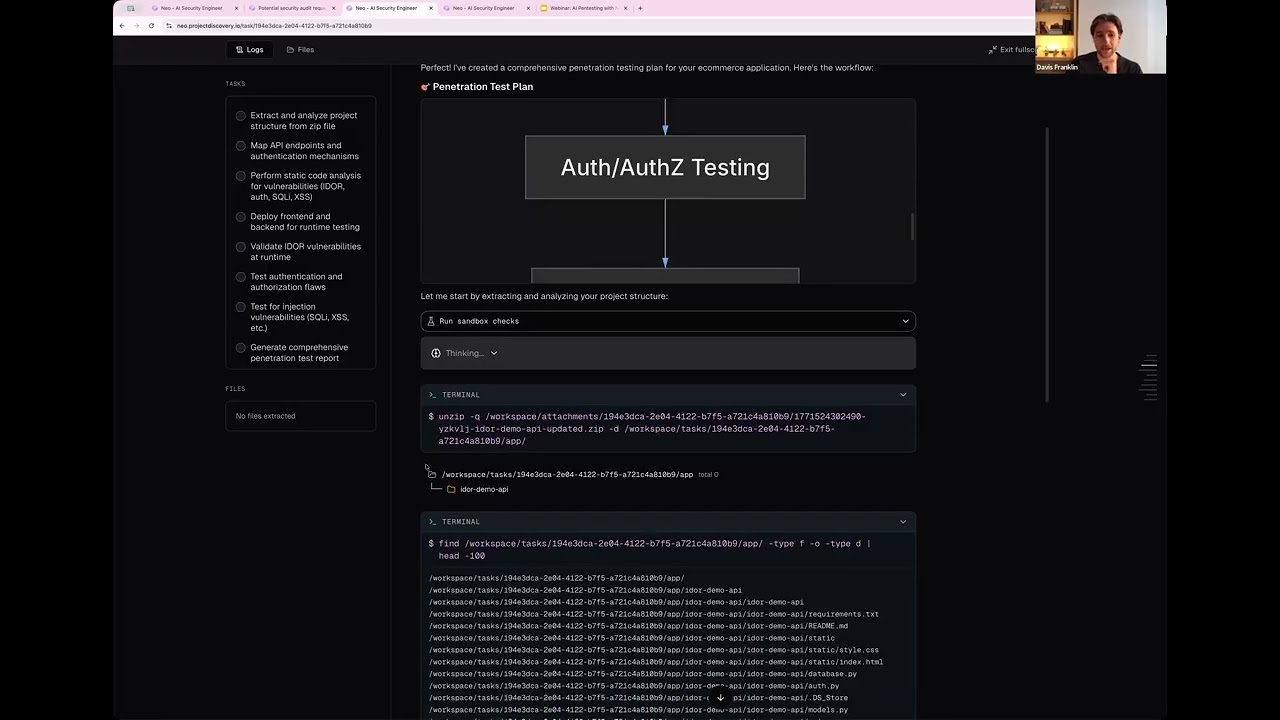Click the exit fullscreen arrows icon
The image size is (1280, 720).
(x=993, y=50)
